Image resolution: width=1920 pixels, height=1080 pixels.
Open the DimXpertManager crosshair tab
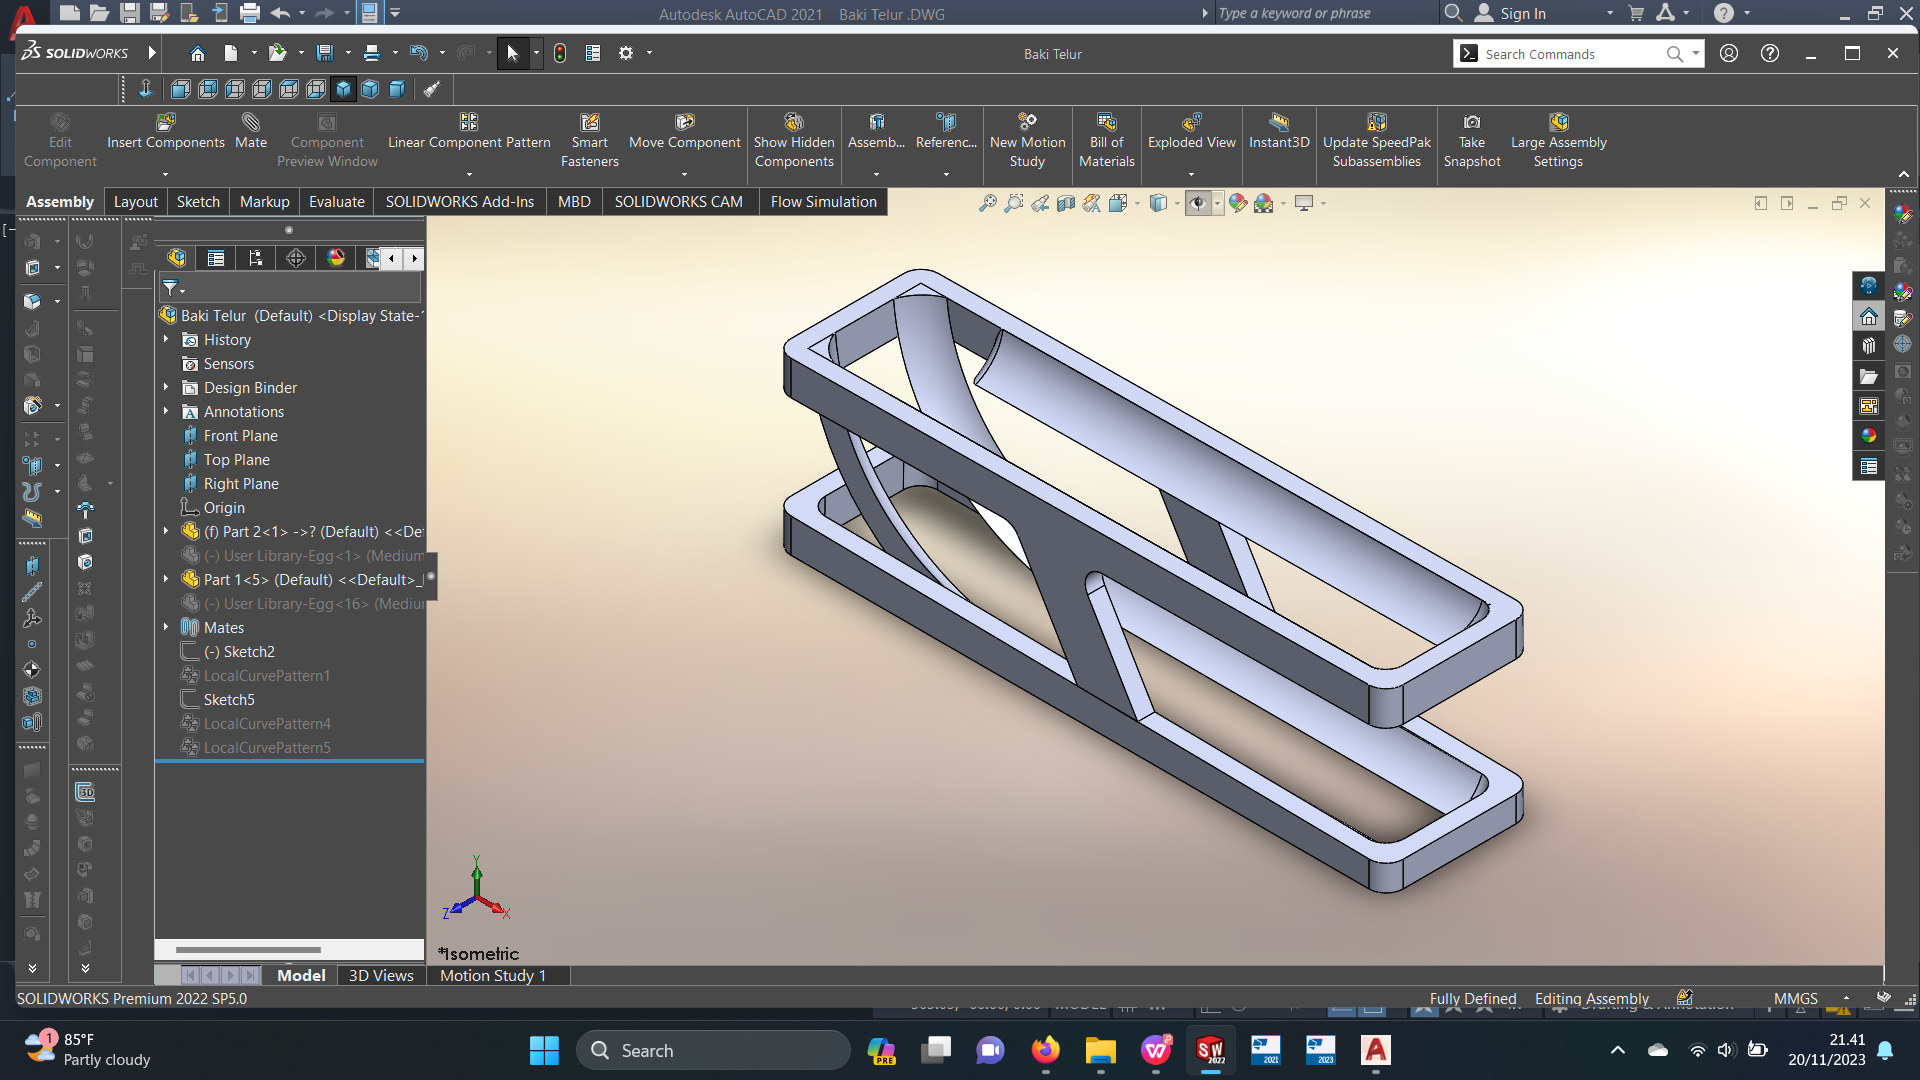coord(296,258)
